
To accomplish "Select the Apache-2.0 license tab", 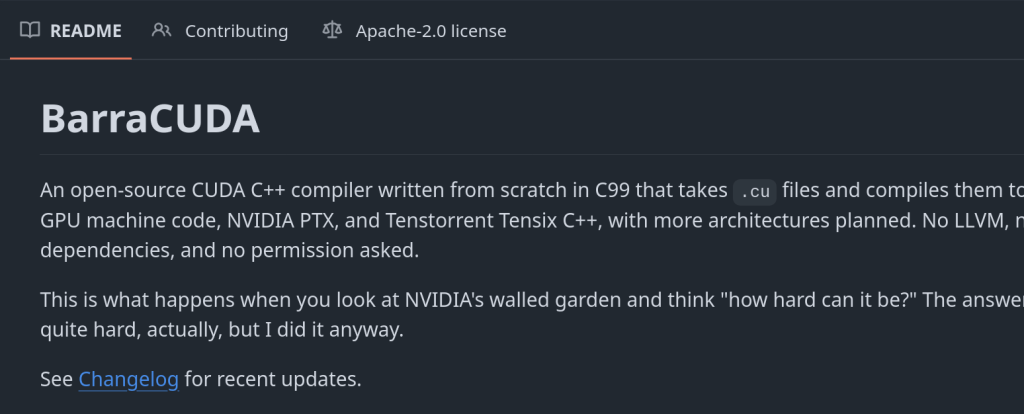I will click(x=430, y=31).
